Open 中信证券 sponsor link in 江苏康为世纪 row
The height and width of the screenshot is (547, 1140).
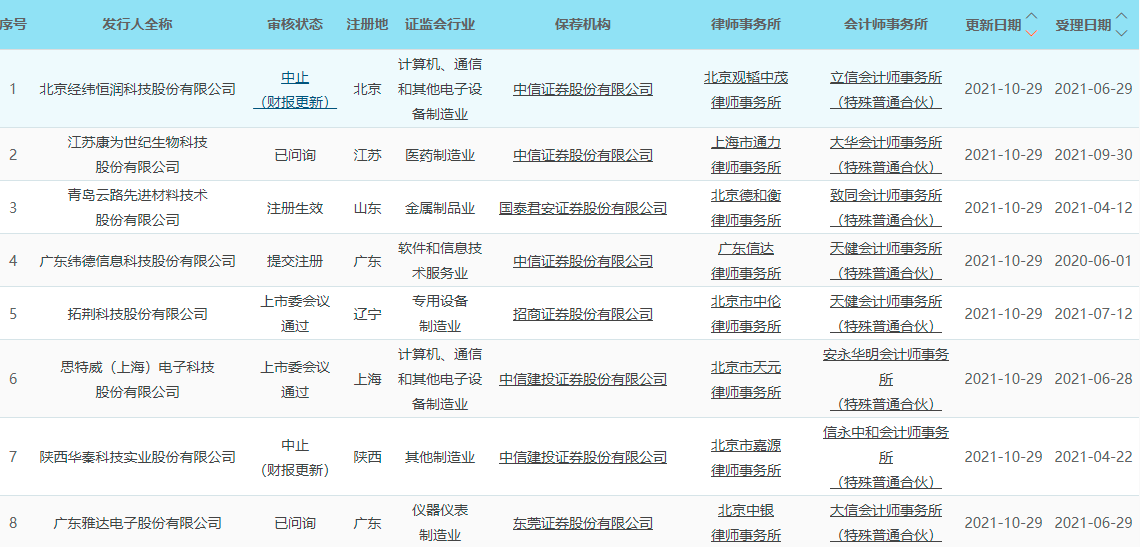pos(582,155)
